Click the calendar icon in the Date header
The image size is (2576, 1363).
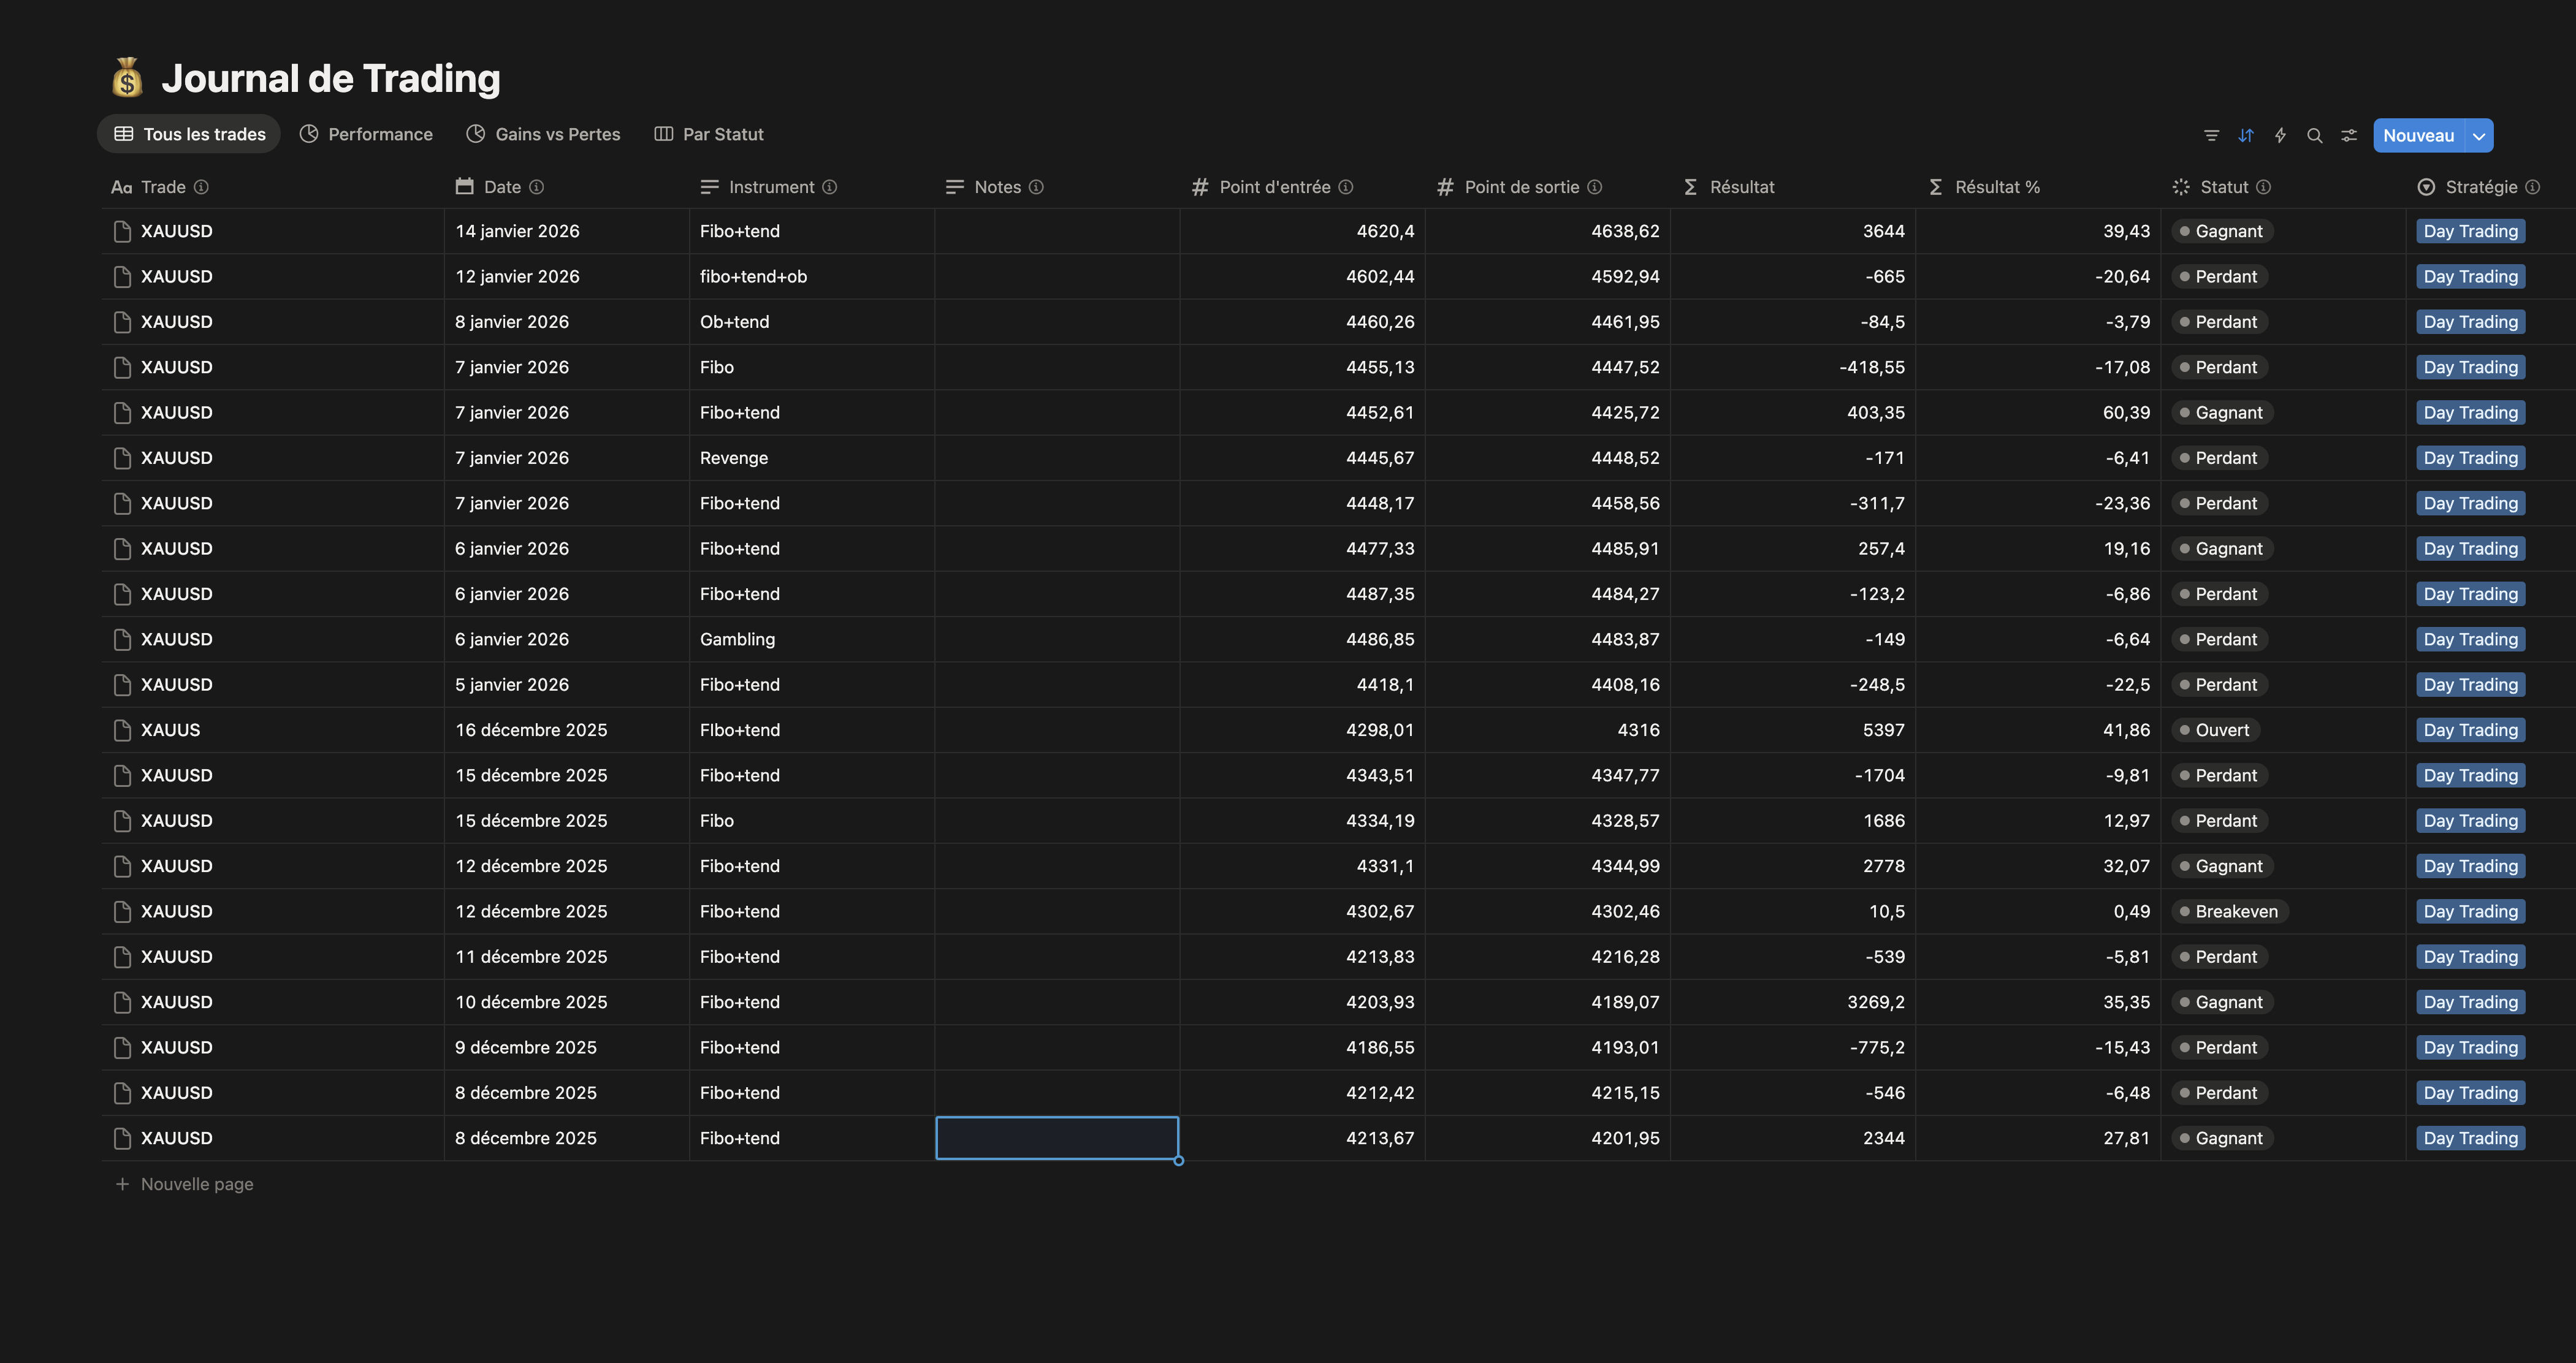point(466,187)
